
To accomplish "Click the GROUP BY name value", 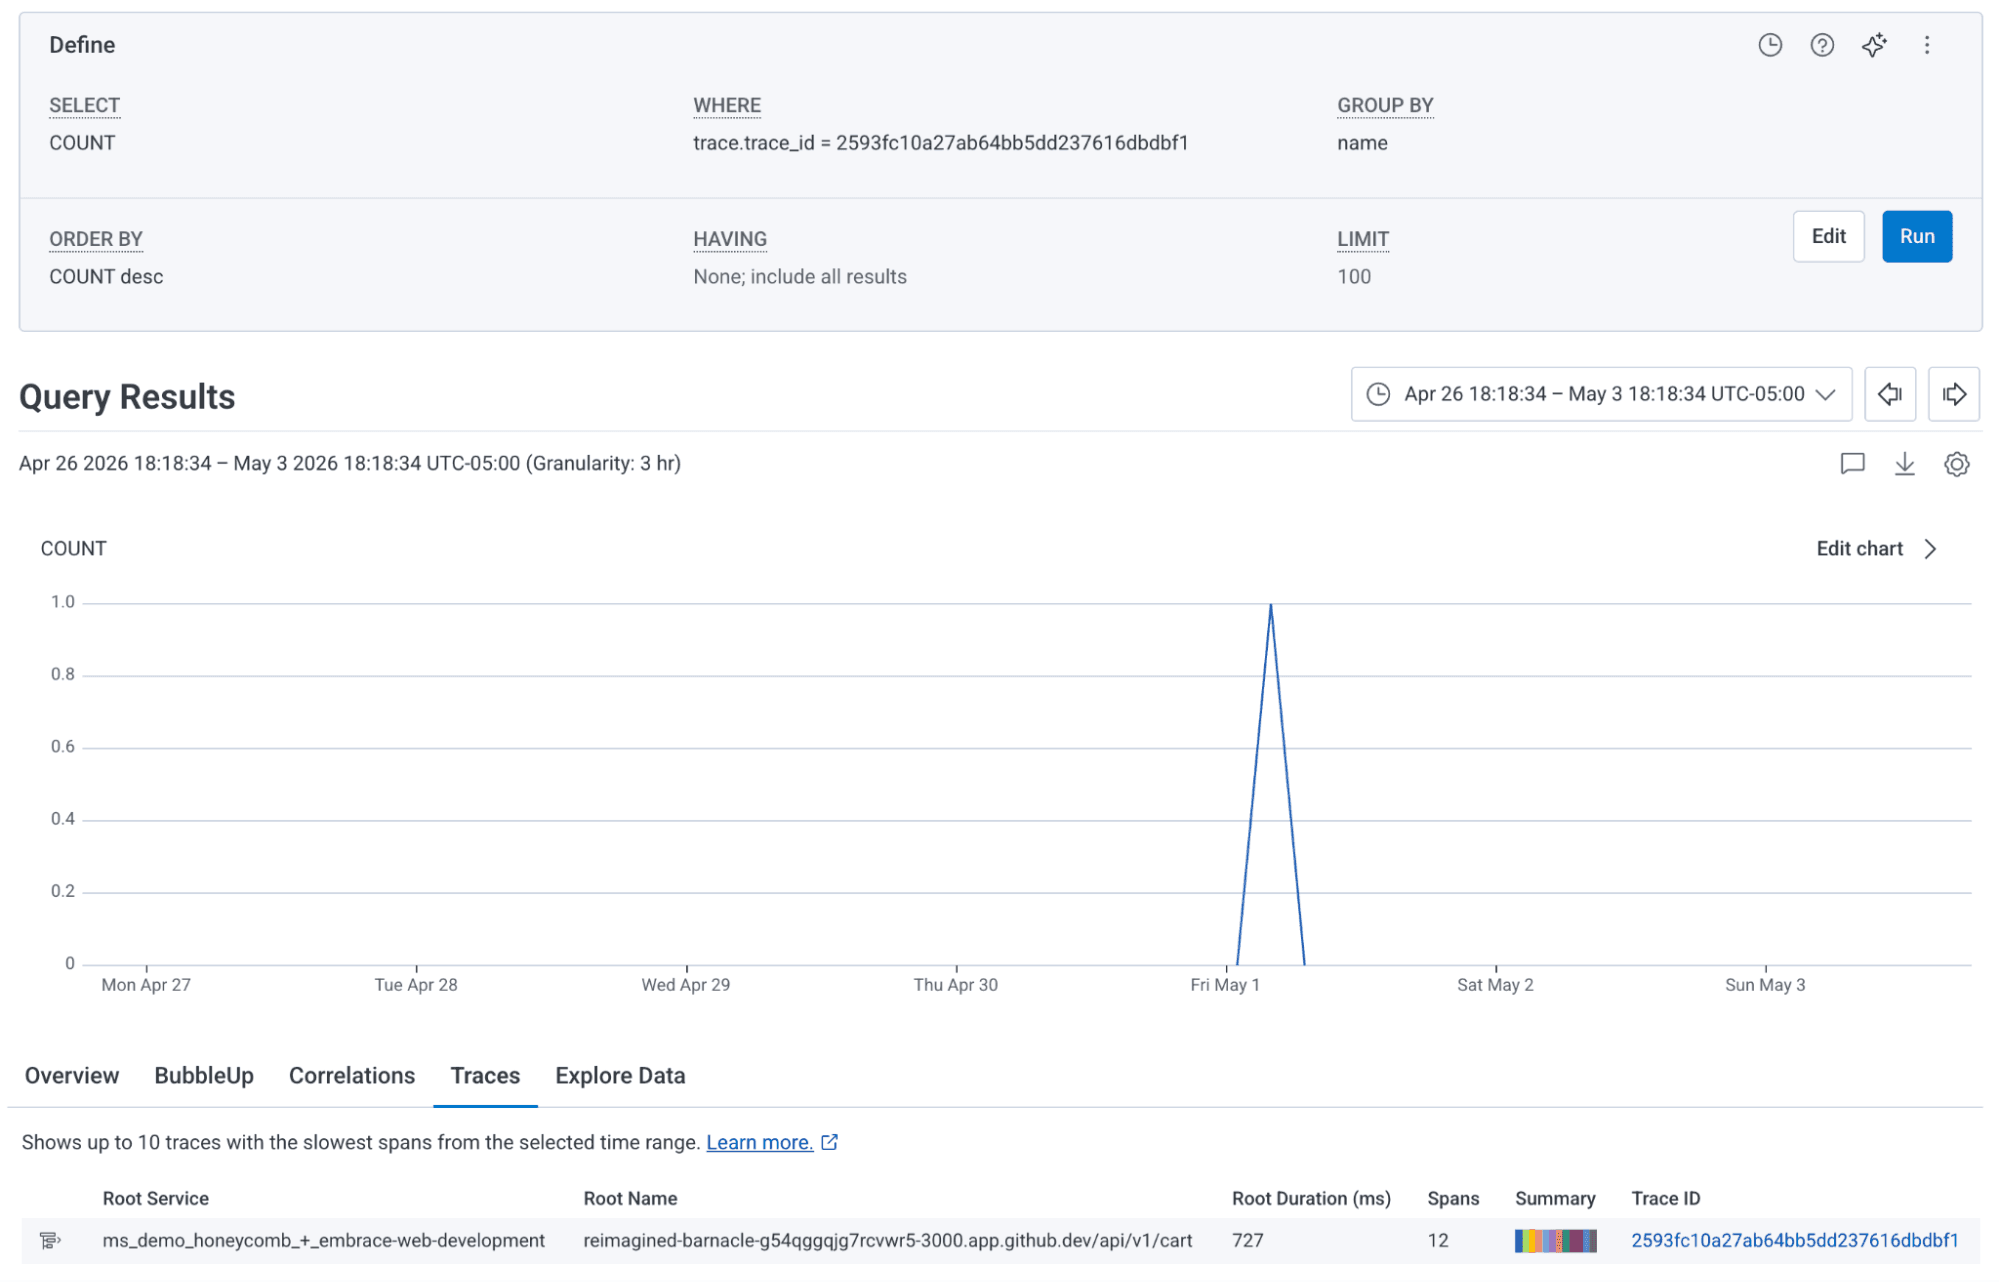I will pyautogui.click(x=1362, y=143).
